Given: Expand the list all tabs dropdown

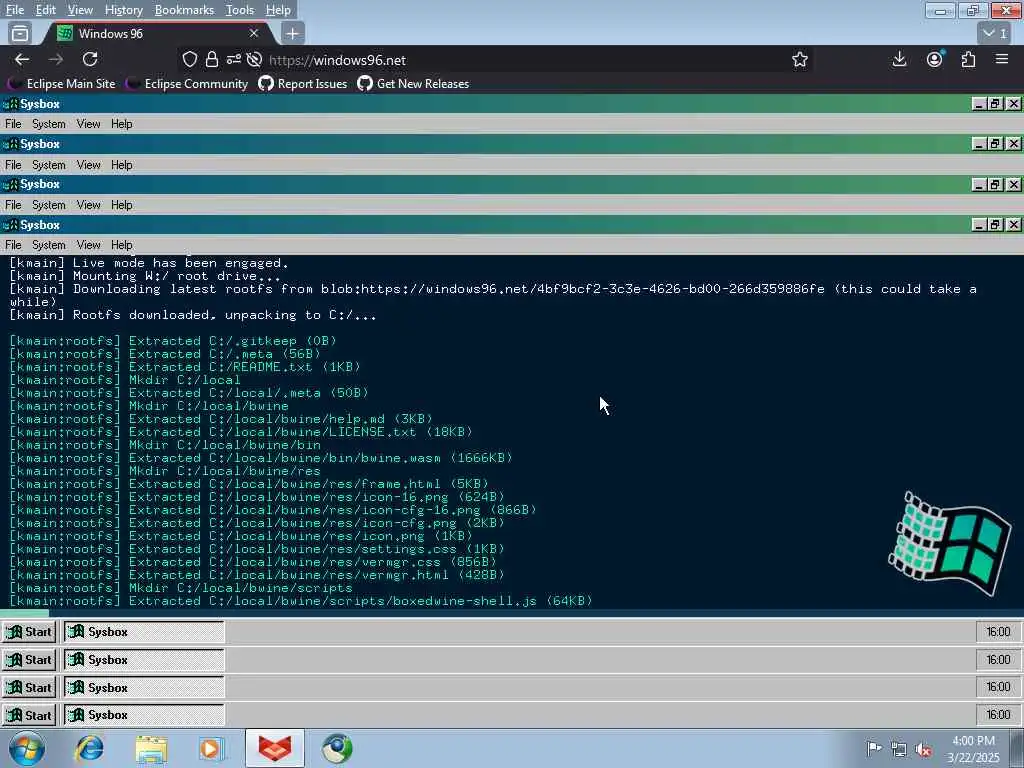Looking at the screenshot, I should (995, 33).
